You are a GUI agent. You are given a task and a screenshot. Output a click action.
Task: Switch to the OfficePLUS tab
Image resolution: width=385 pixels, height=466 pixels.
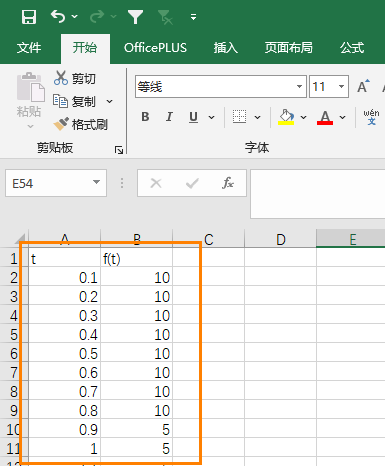155,48
